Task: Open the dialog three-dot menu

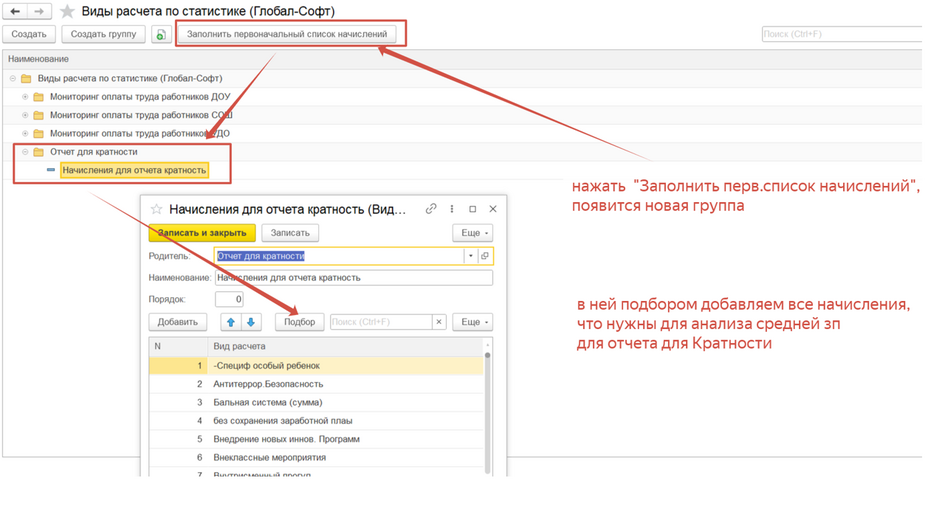Action: (x=452, y=209)
